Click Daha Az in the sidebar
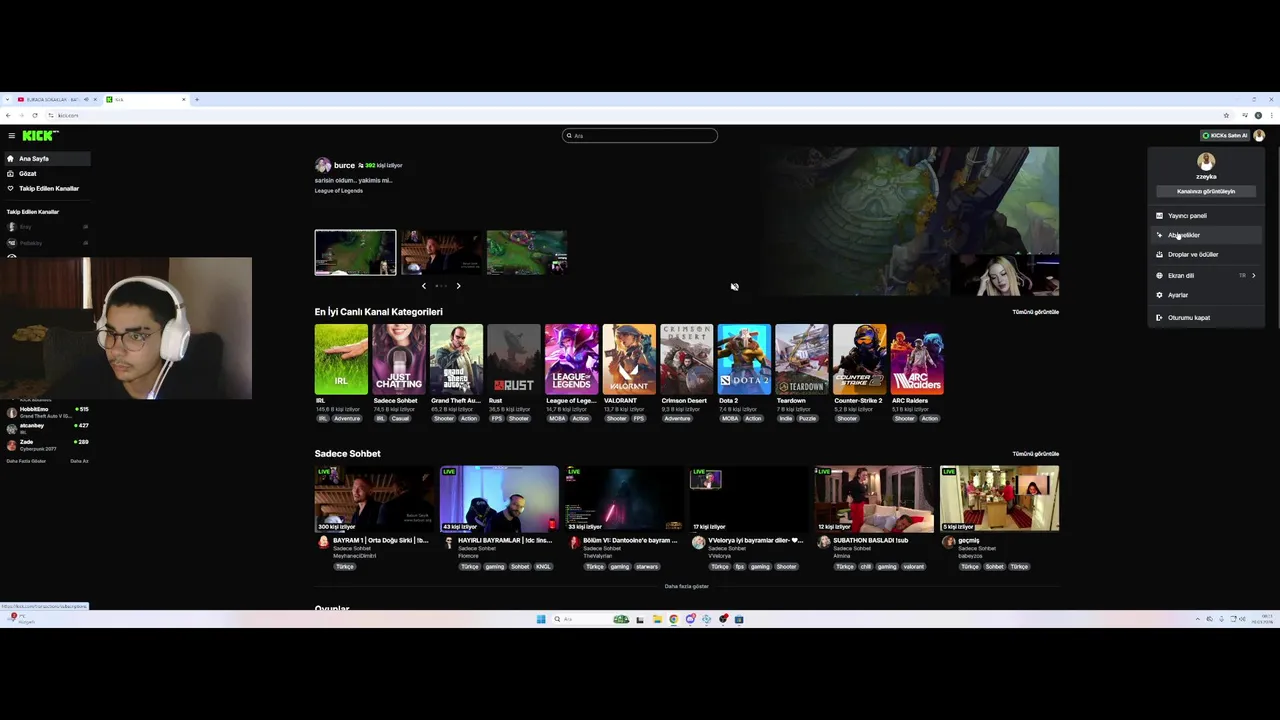 pyautogui.click(x=79, y=461)
